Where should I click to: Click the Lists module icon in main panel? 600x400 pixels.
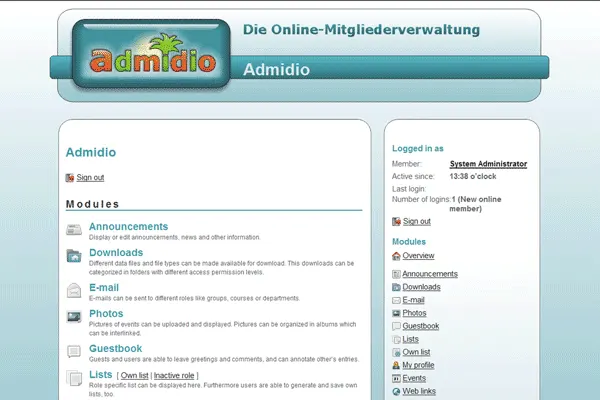(74, 376)
